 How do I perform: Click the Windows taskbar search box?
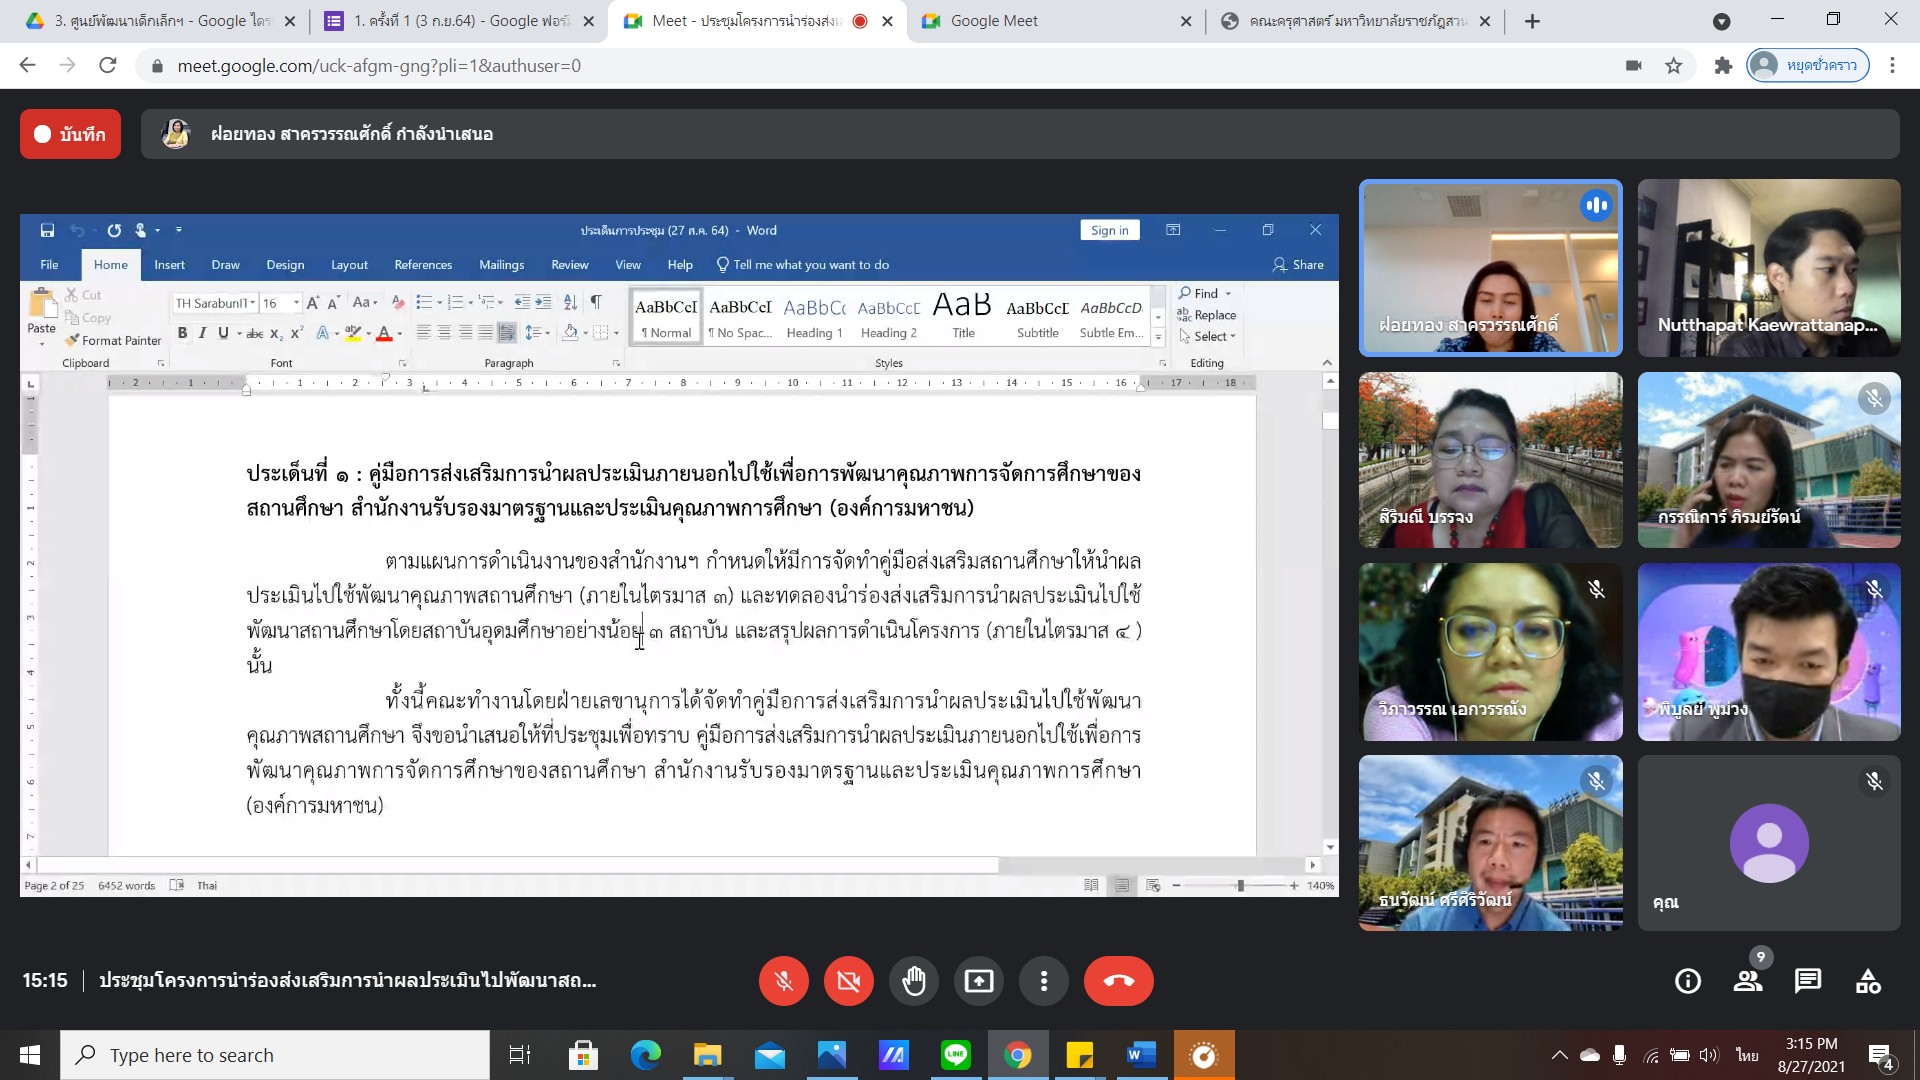(275, 1055)
